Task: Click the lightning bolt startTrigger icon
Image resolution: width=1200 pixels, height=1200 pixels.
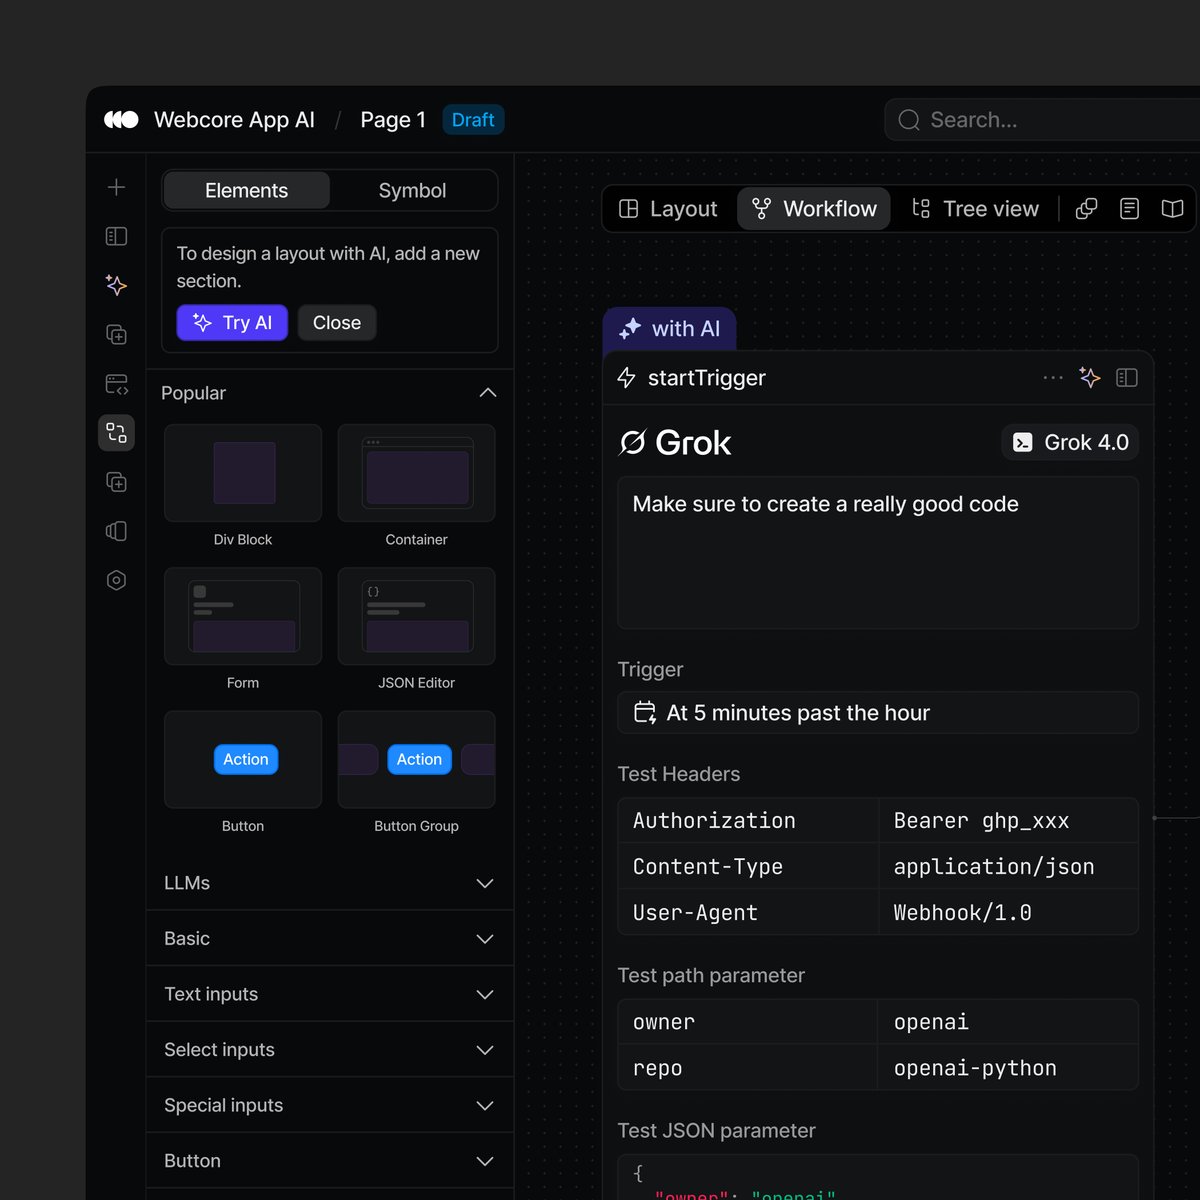Action: click(x=627, y=378)
